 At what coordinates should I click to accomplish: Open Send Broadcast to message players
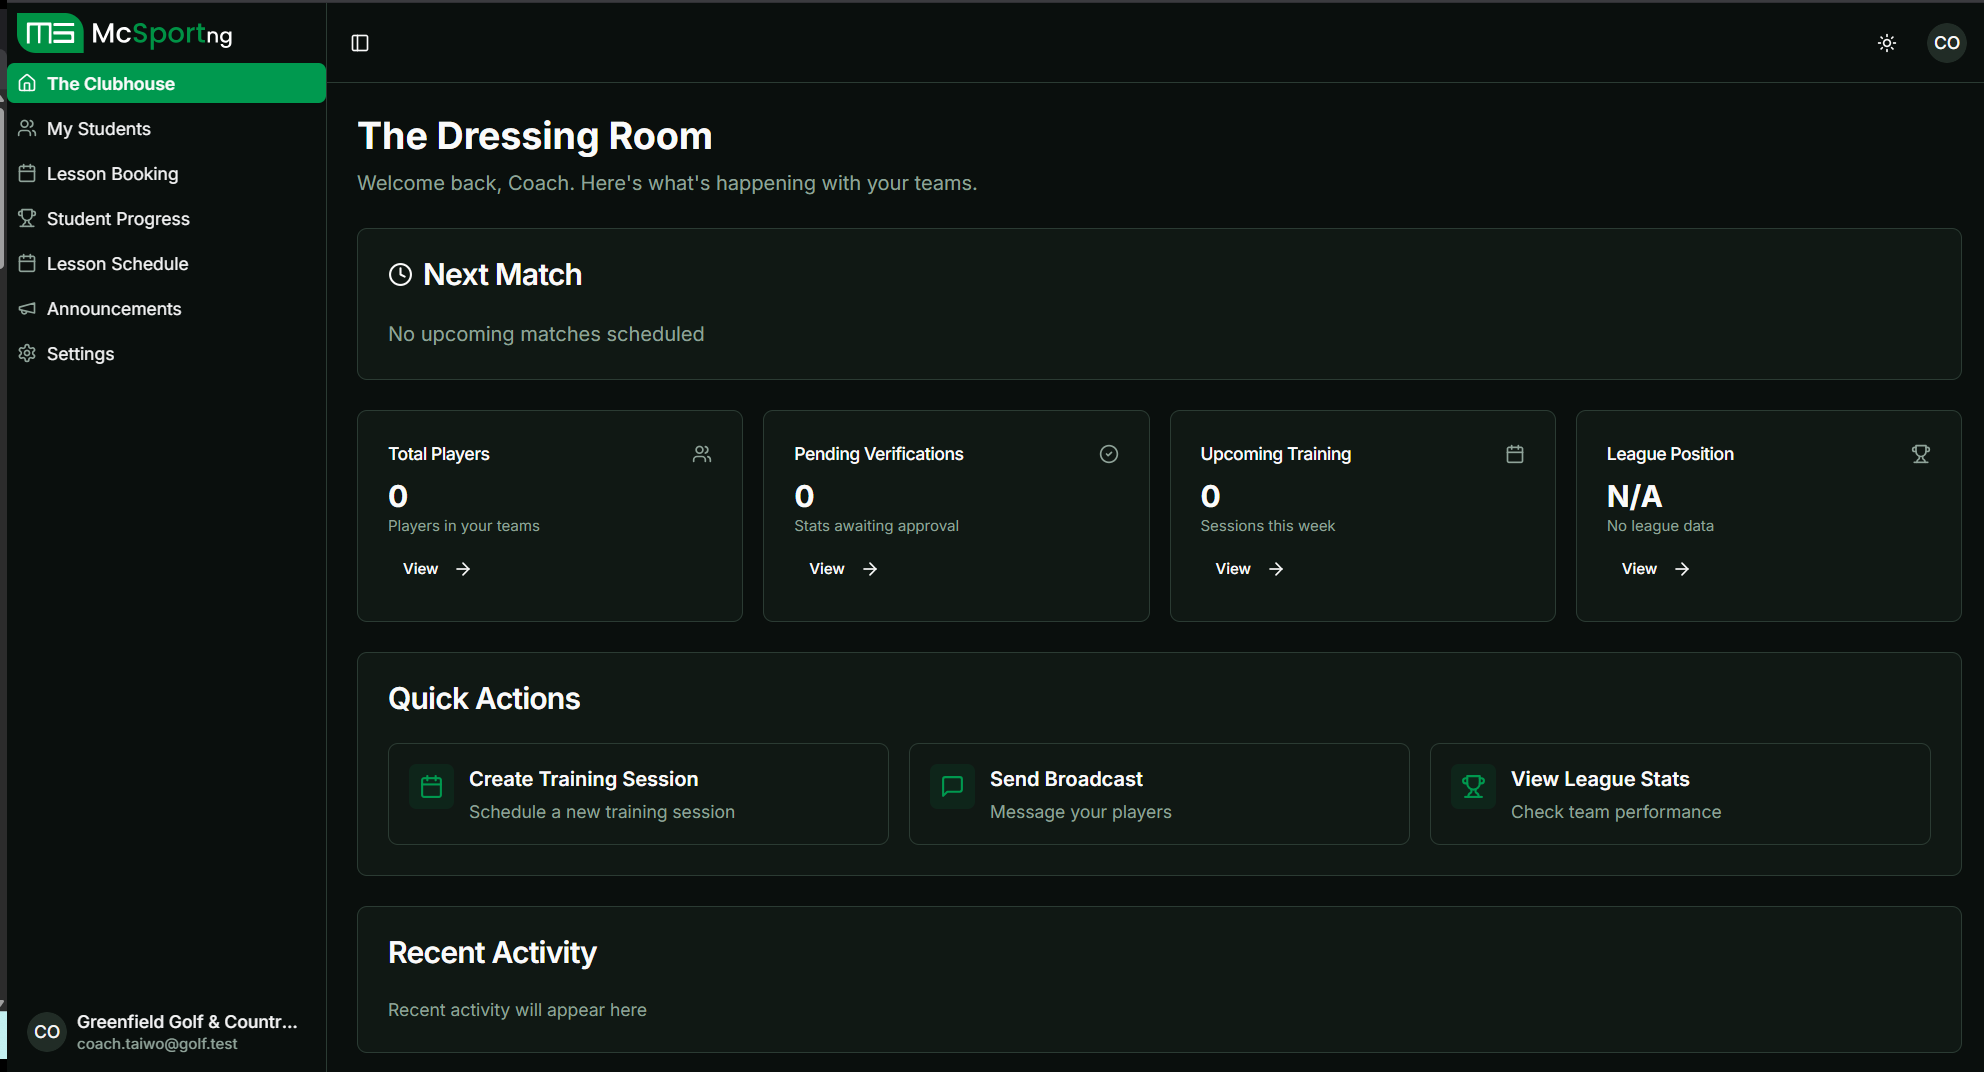(1158, 793)
